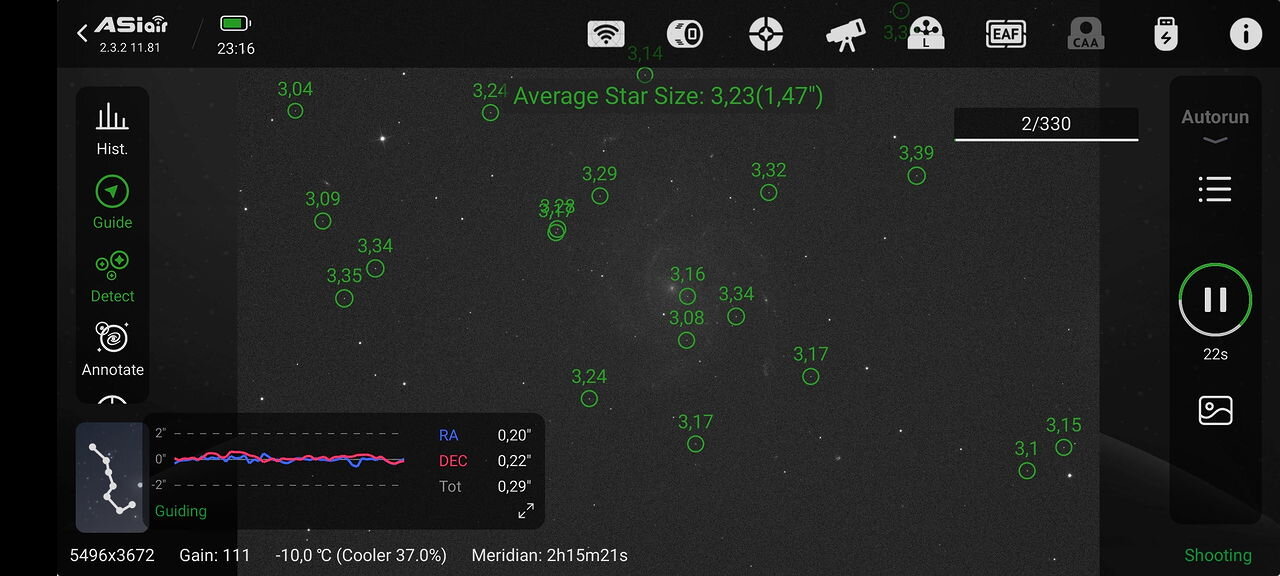Click the 23:16 clock time

point(236,48)
